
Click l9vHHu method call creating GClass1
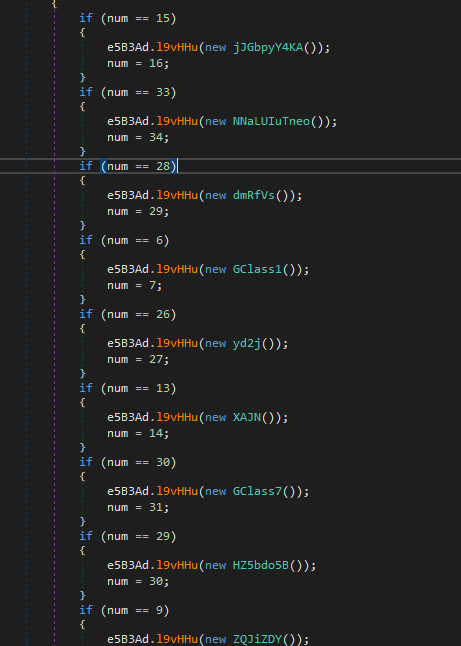[x=177, y=269]
